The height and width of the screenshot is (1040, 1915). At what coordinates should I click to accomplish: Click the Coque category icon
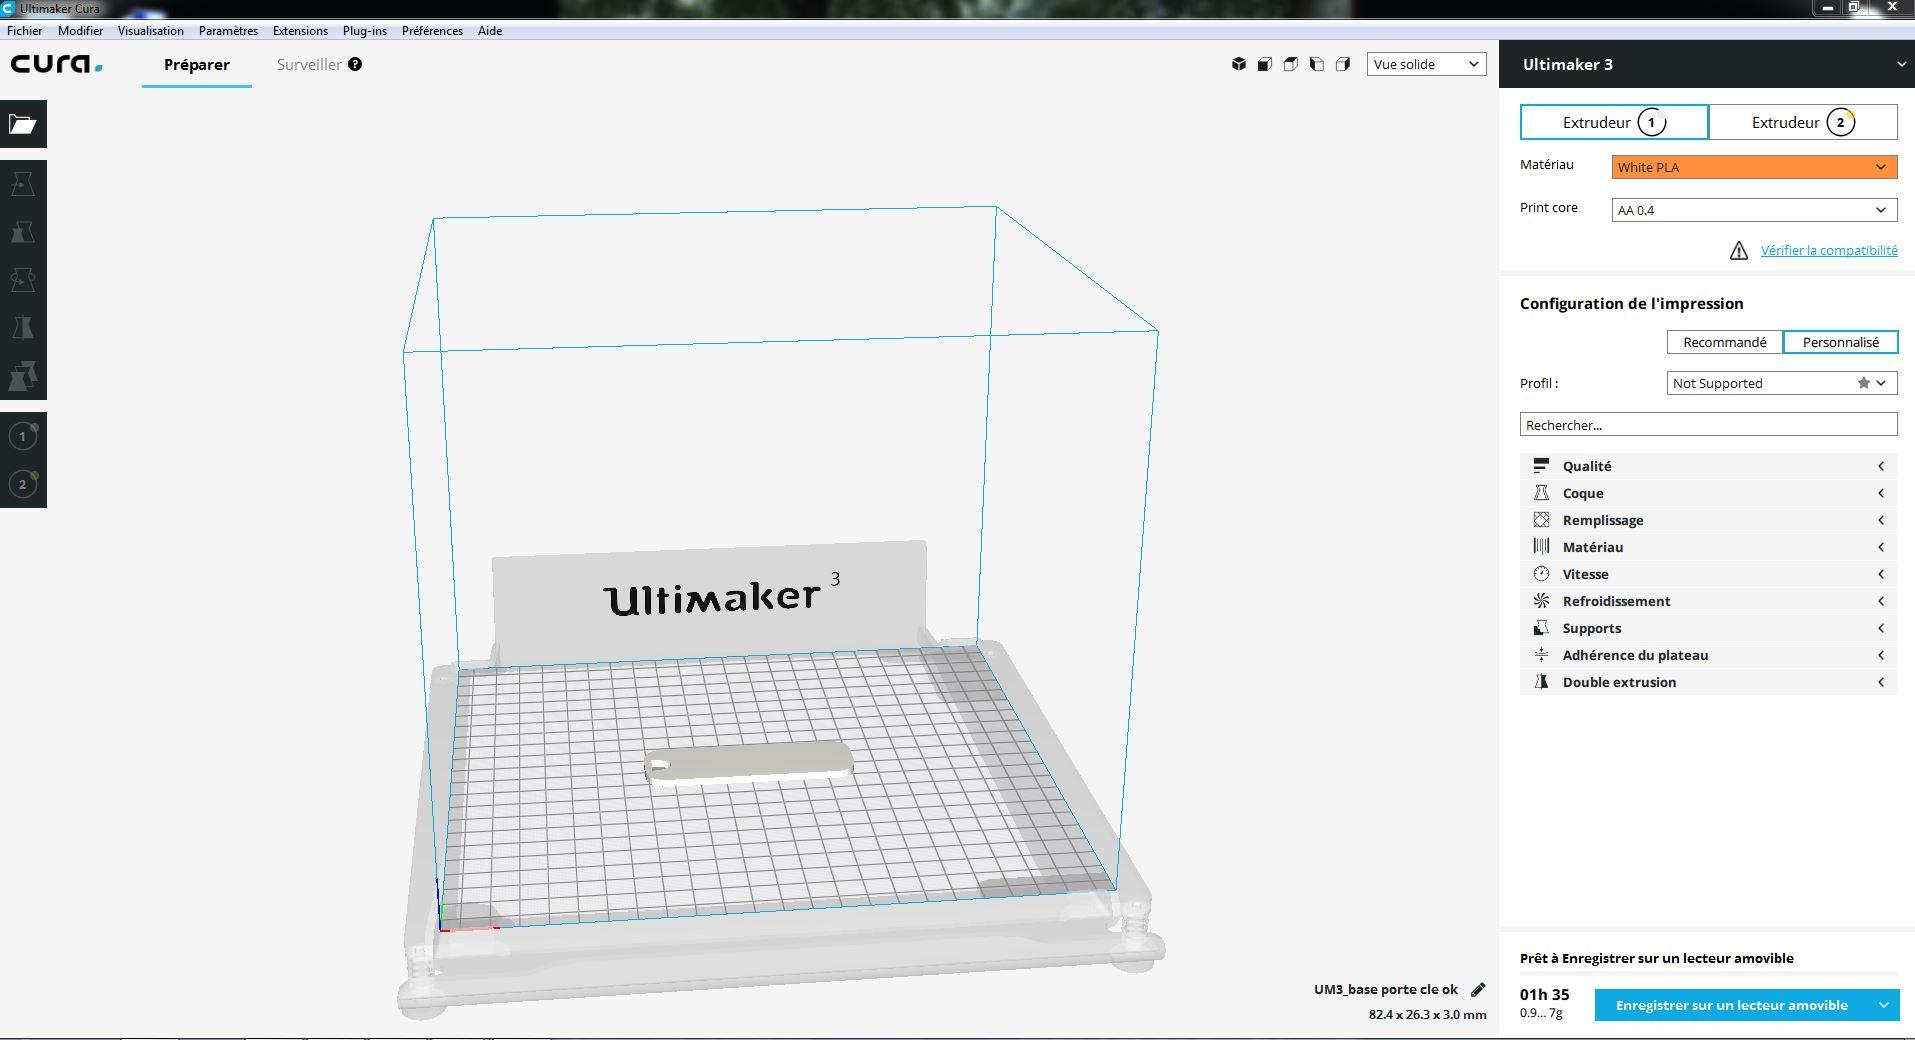pyautogui.click(x=1541, y=493)
